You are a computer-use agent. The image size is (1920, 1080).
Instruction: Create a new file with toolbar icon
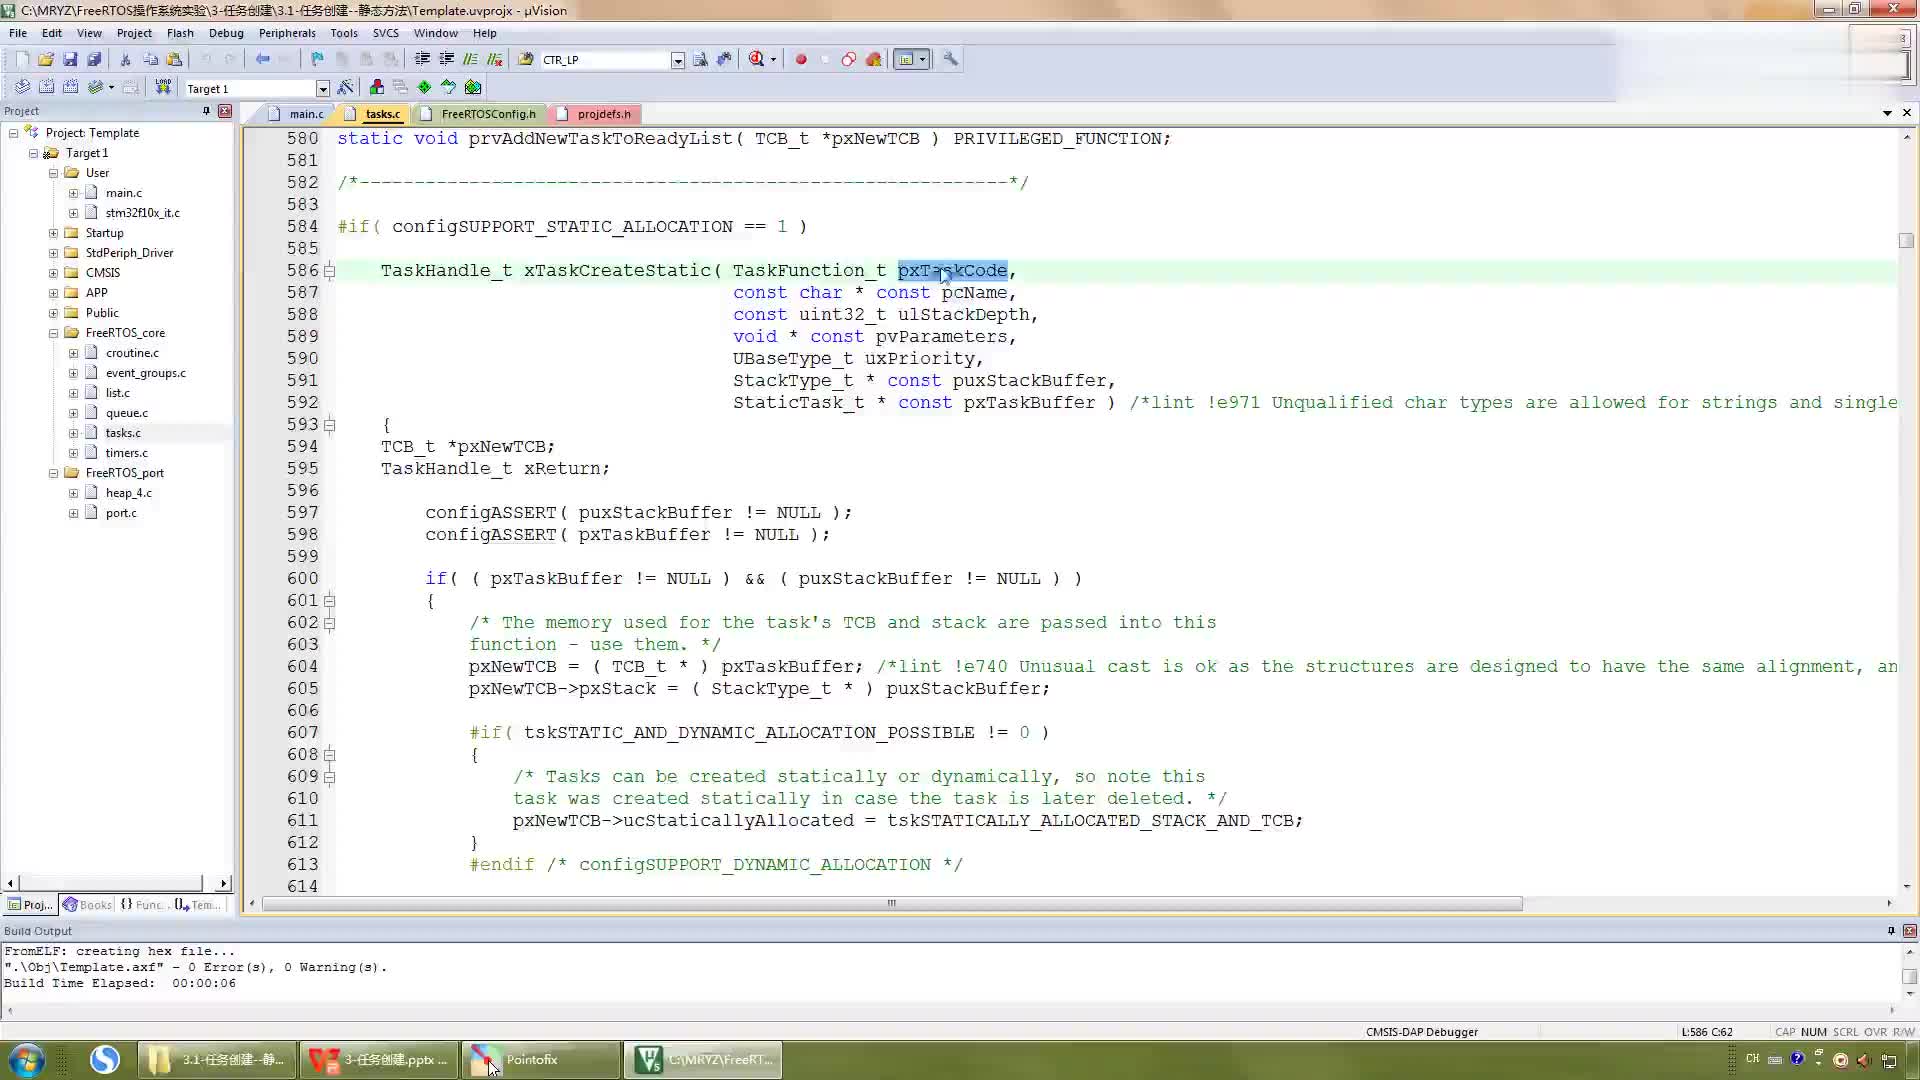click(x=22, y=59)
